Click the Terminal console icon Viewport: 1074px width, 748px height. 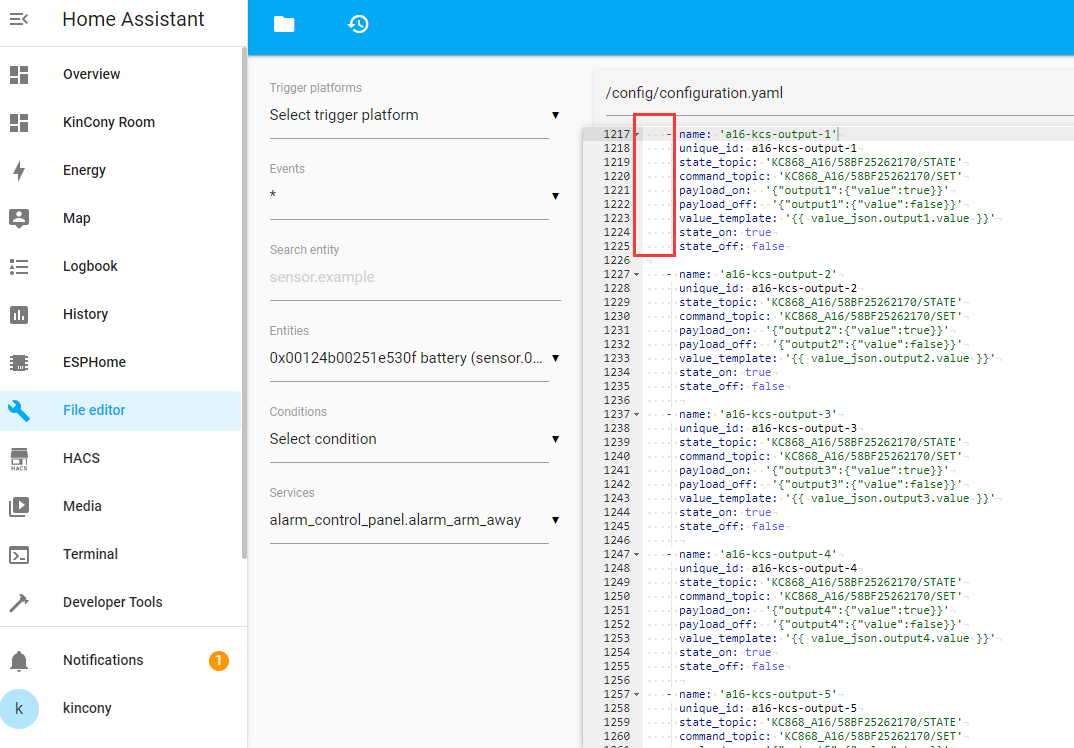(19, 554)
